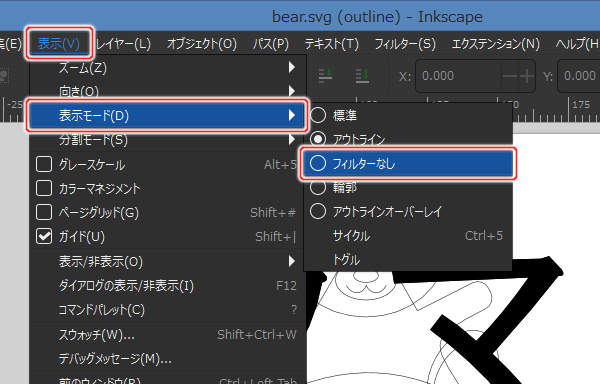Toggle the グレースケール checkbox
600x384 pixels.
pos(44,164)
